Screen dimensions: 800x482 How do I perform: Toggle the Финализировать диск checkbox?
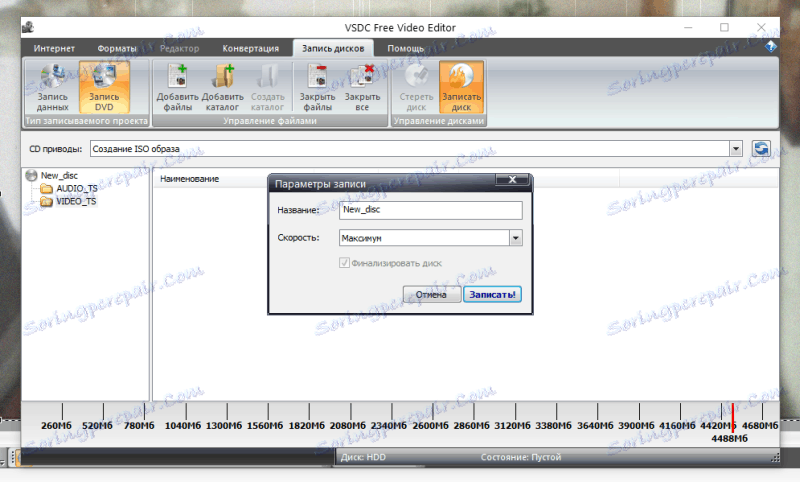tap(344, 263)
